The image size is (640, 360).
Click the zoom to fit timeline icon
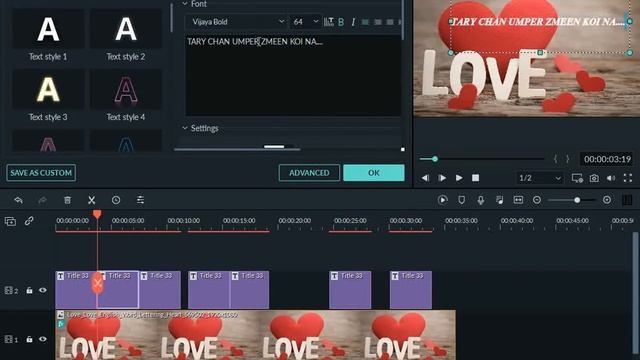tap(518, 200)
